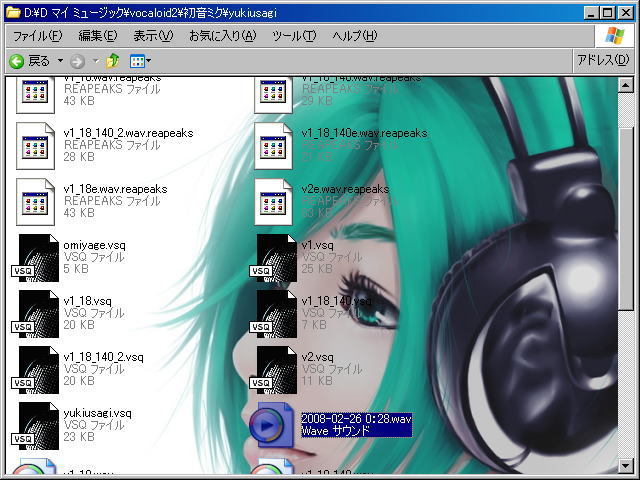Viewport: 640px width, 480px height.
Task: Click the v2.vsq filename text
Action: click(x=318, y=357)
